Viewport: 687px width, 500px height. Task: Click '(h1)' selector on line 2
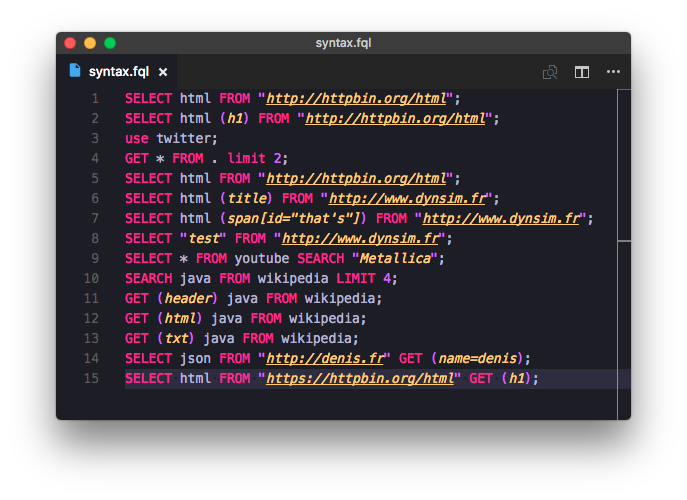(x=234, y=119)
